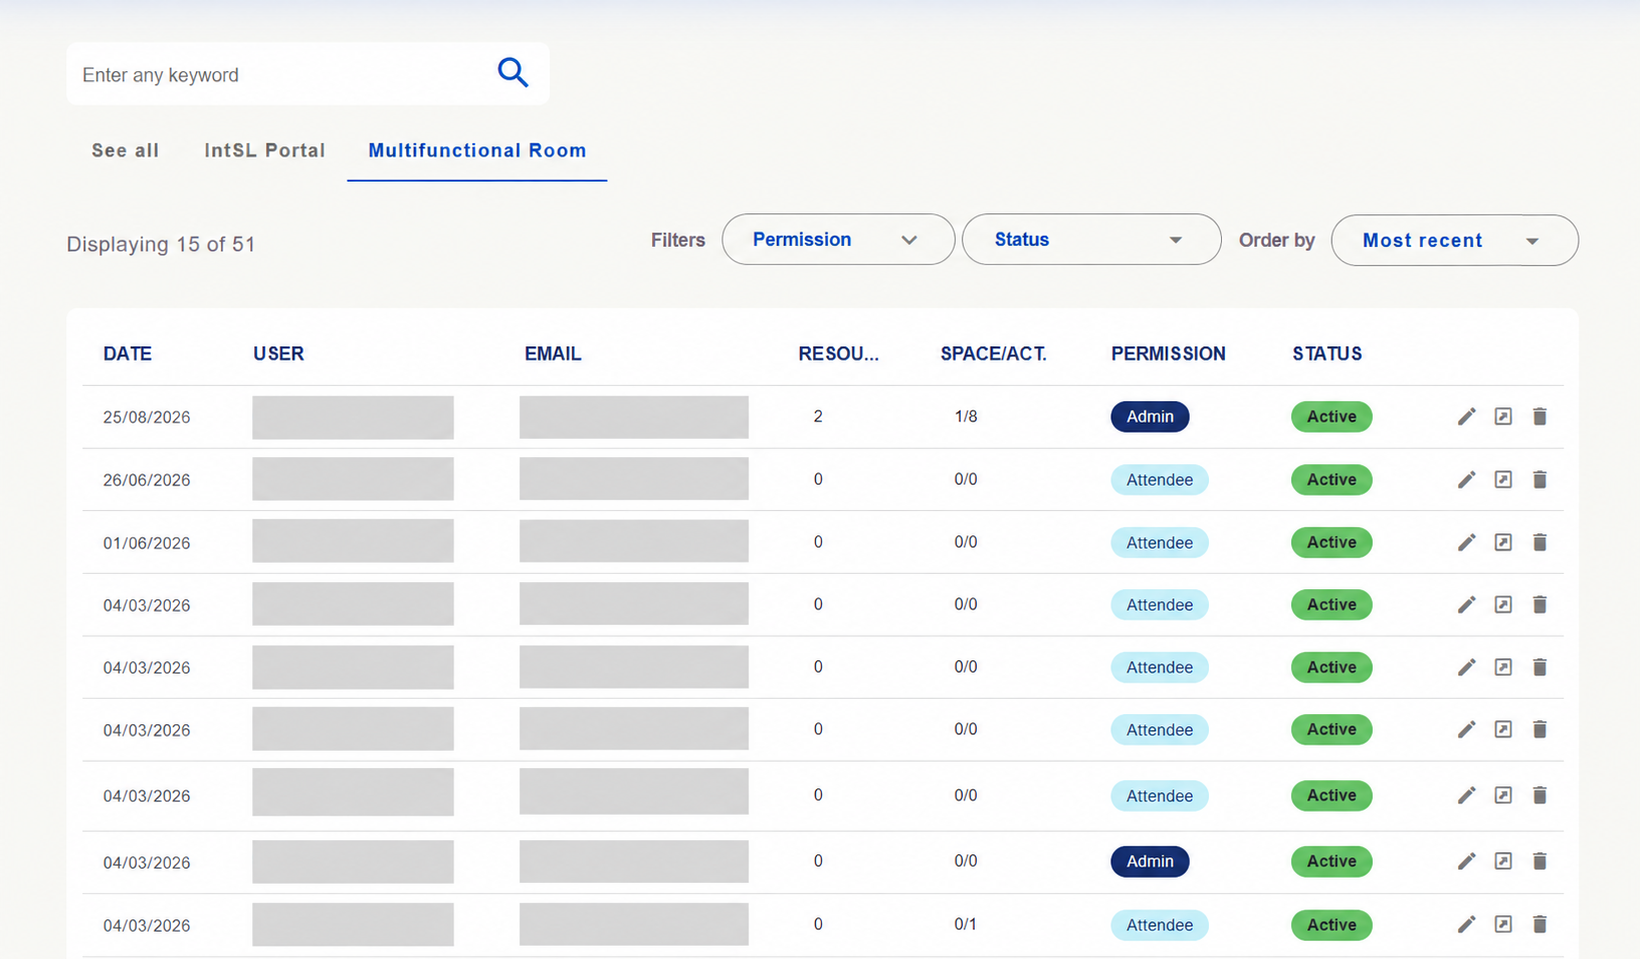Switch to the IntSL Portal tab
The height and width of the screenshot is (959, 1640).
(264, 150)
